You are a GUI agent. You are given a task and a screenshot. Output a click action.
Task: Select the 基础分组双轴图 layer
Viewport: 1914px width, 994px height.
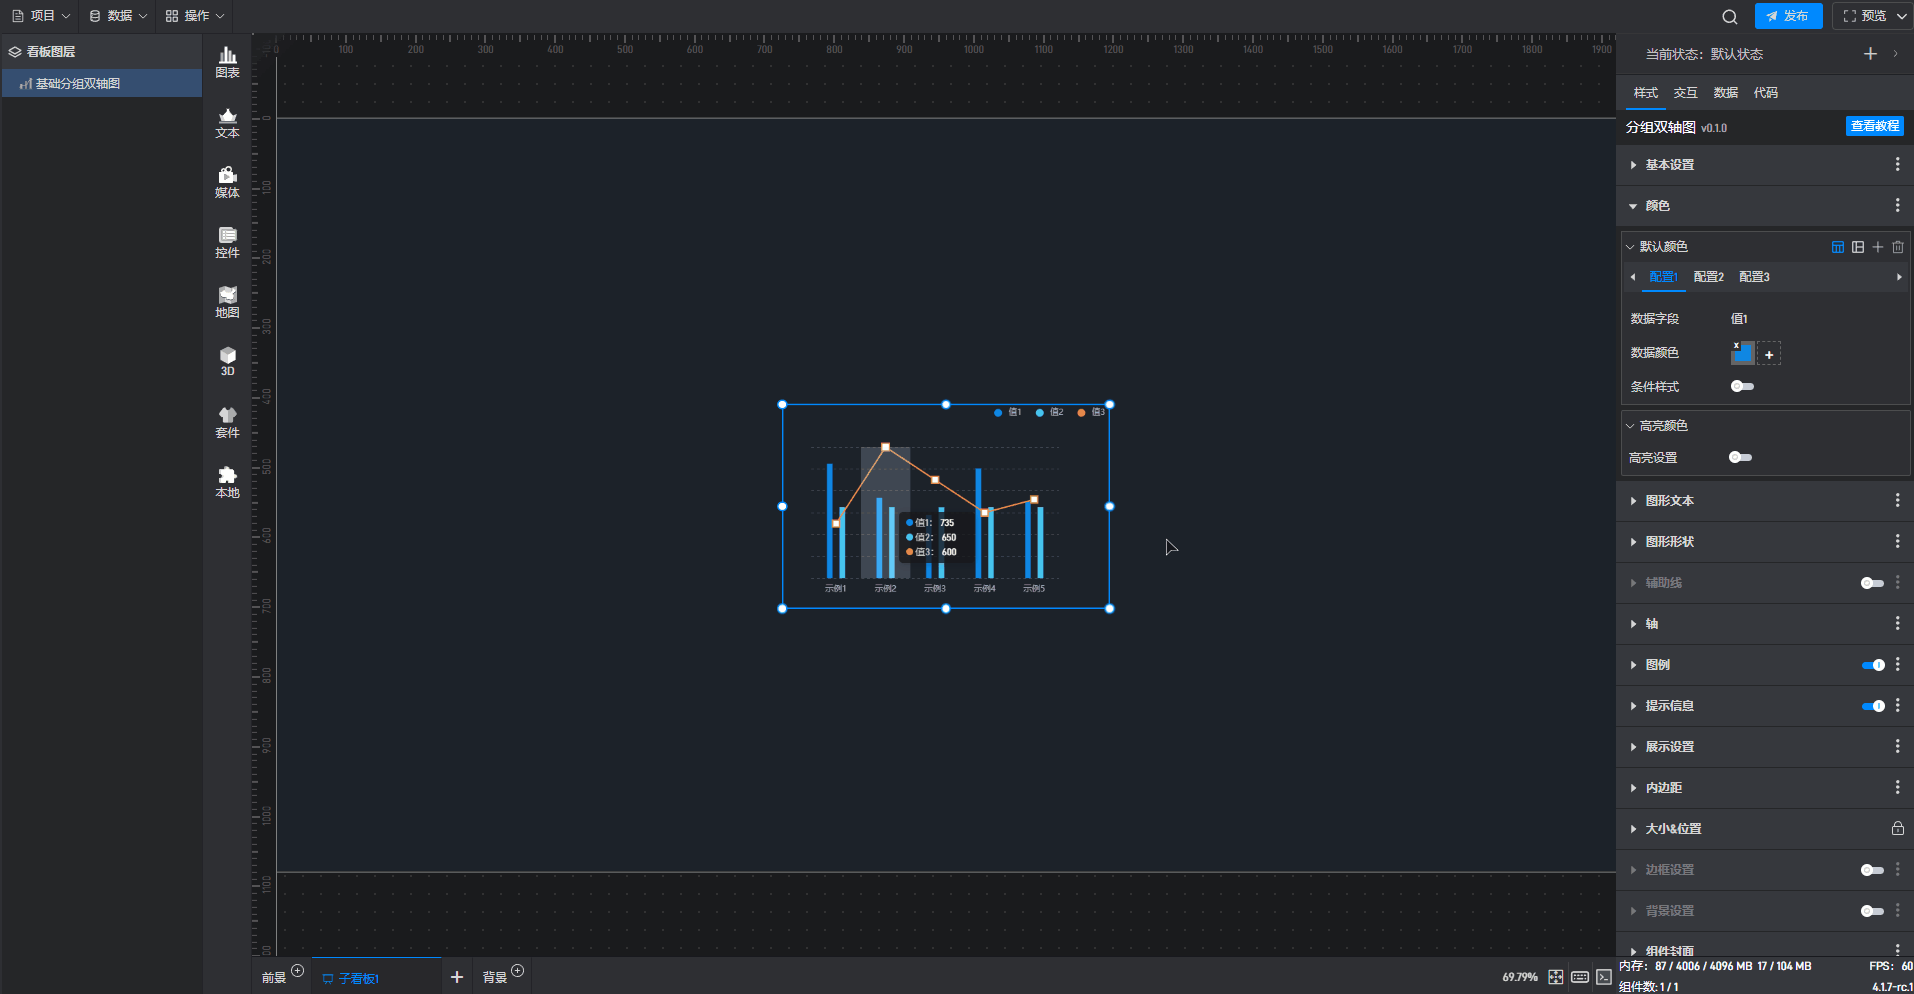tap(102, 84)
